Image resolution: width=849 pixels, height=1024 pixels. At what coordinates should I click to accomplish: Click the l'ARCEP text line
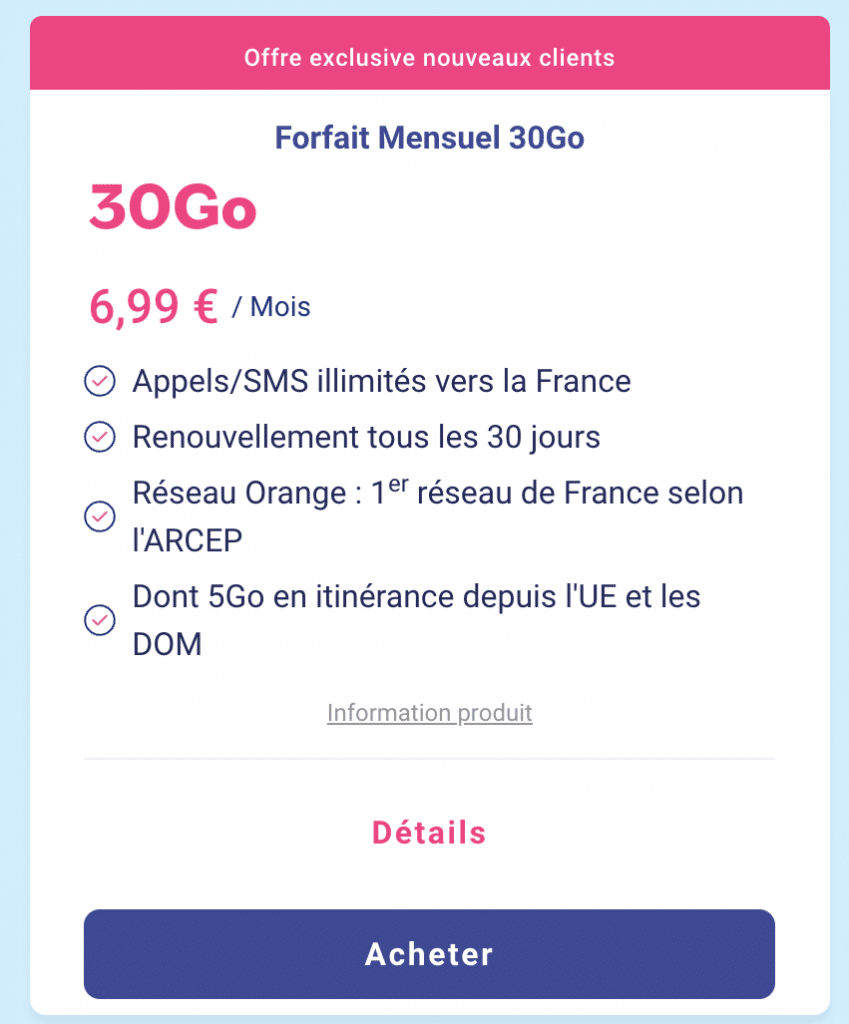[x=187, y=540]
